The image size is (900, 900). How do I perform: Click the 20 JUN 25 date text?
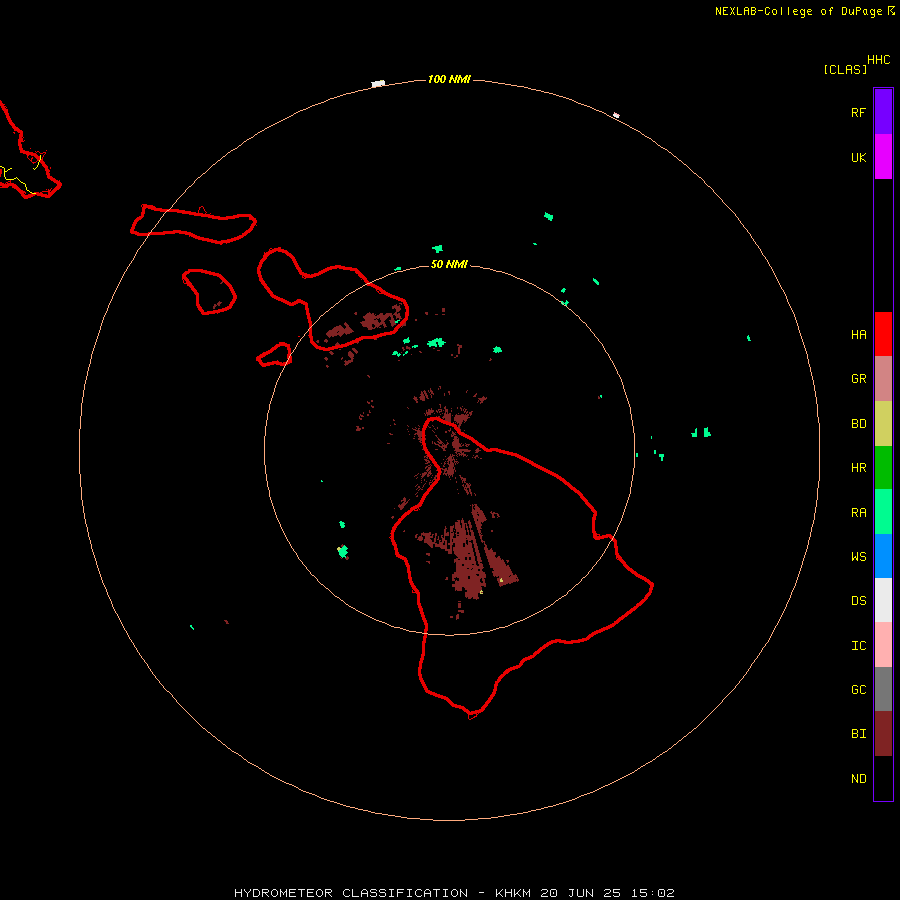pyautogui.click(x=583, y=893)
